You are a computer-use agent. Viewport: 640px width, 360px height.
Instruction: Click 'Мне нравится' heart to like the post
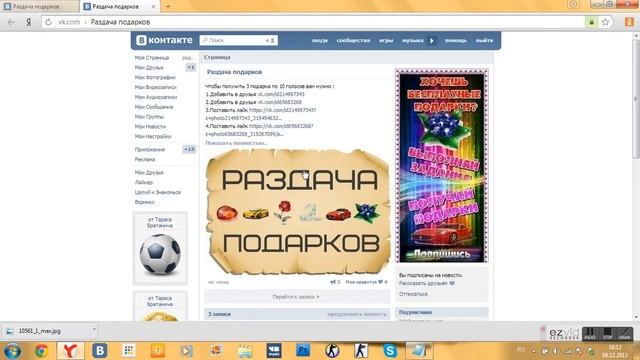click(x=366, y=282)
